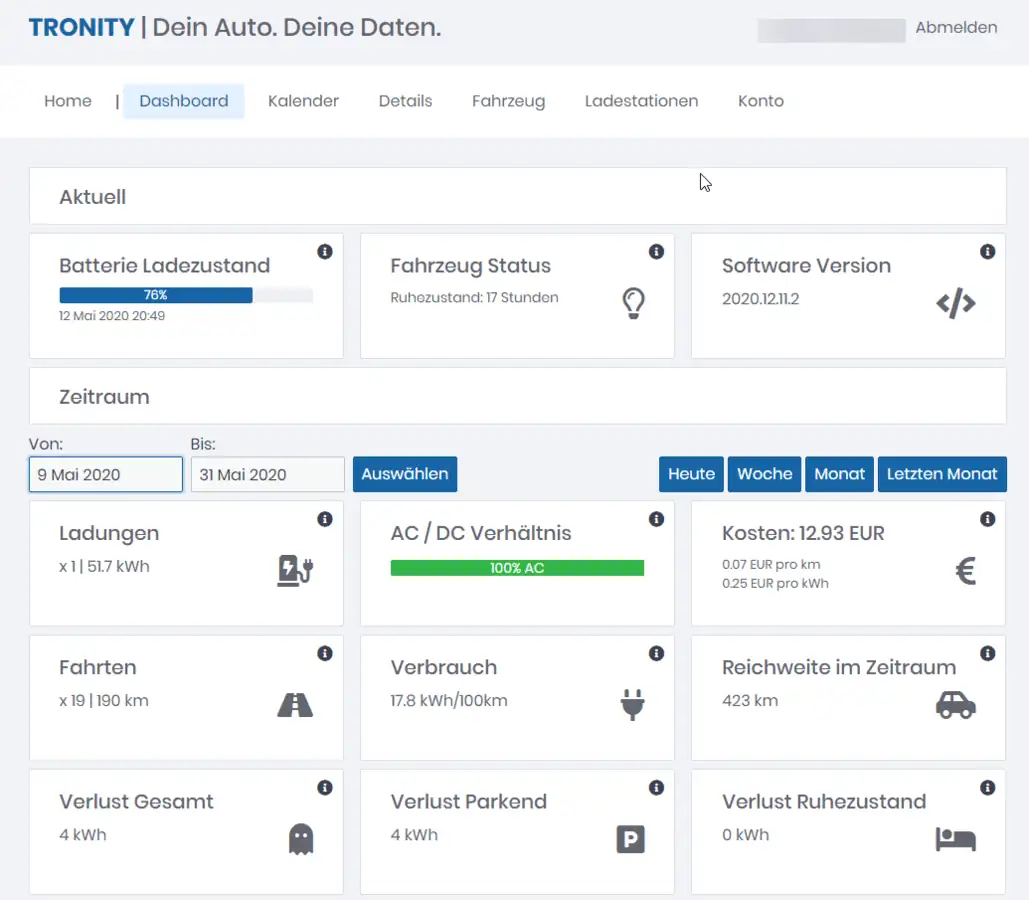The image size is (1029, 900).
Task: Click the plug icon in Verbrauch card
Action: 632,705
